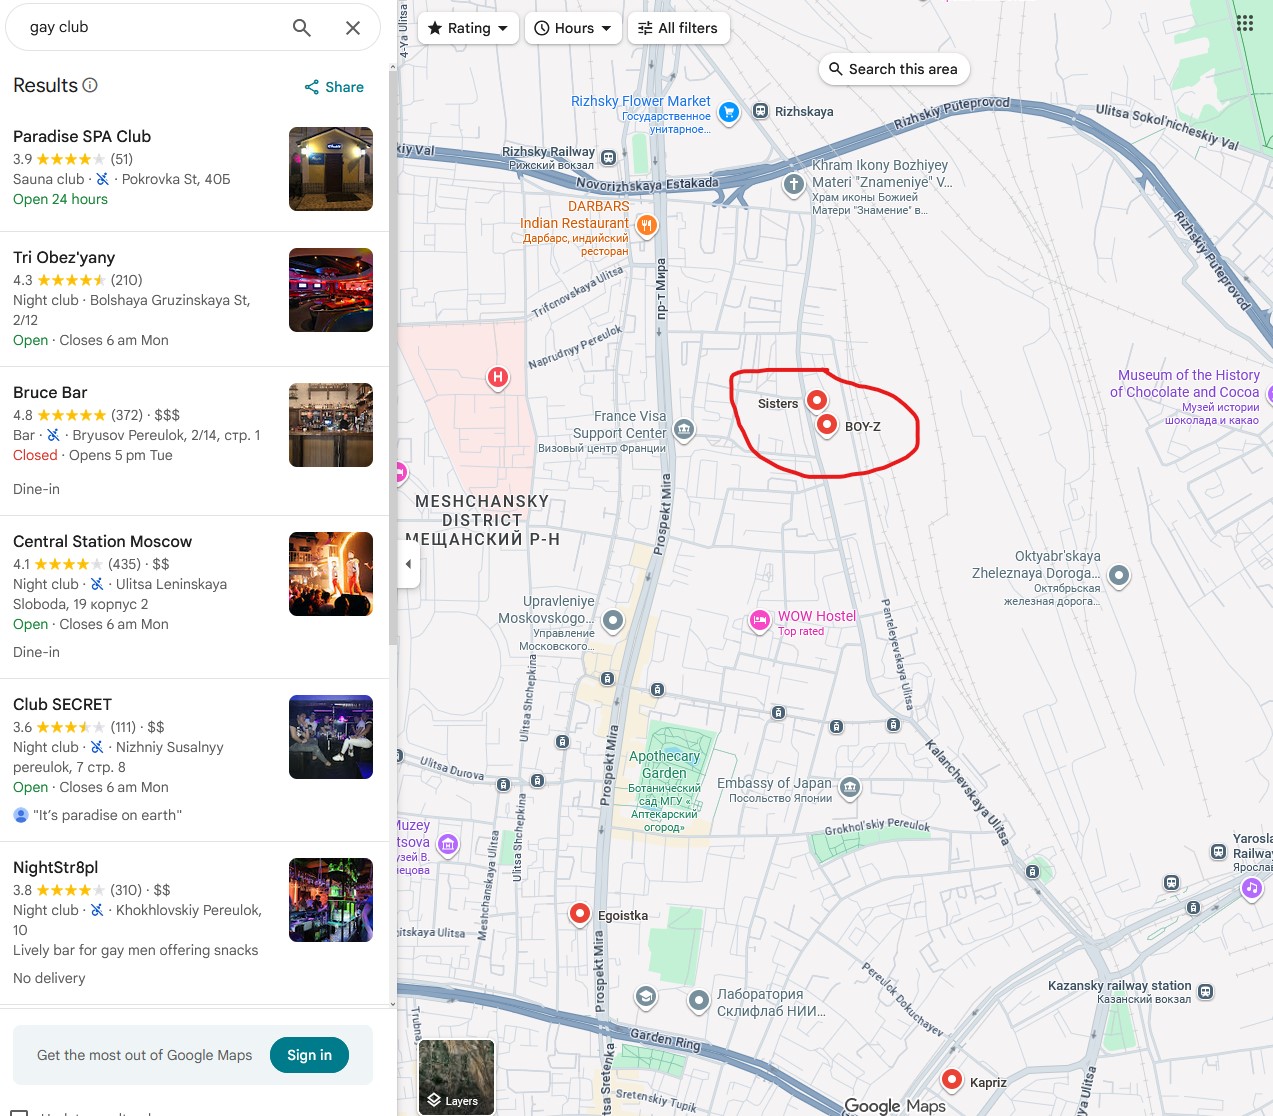Image resolution: width=1273 pixels, height=1116 pixels.
Task: Collapse the side results panel
Action: click(x=408, y=564)
